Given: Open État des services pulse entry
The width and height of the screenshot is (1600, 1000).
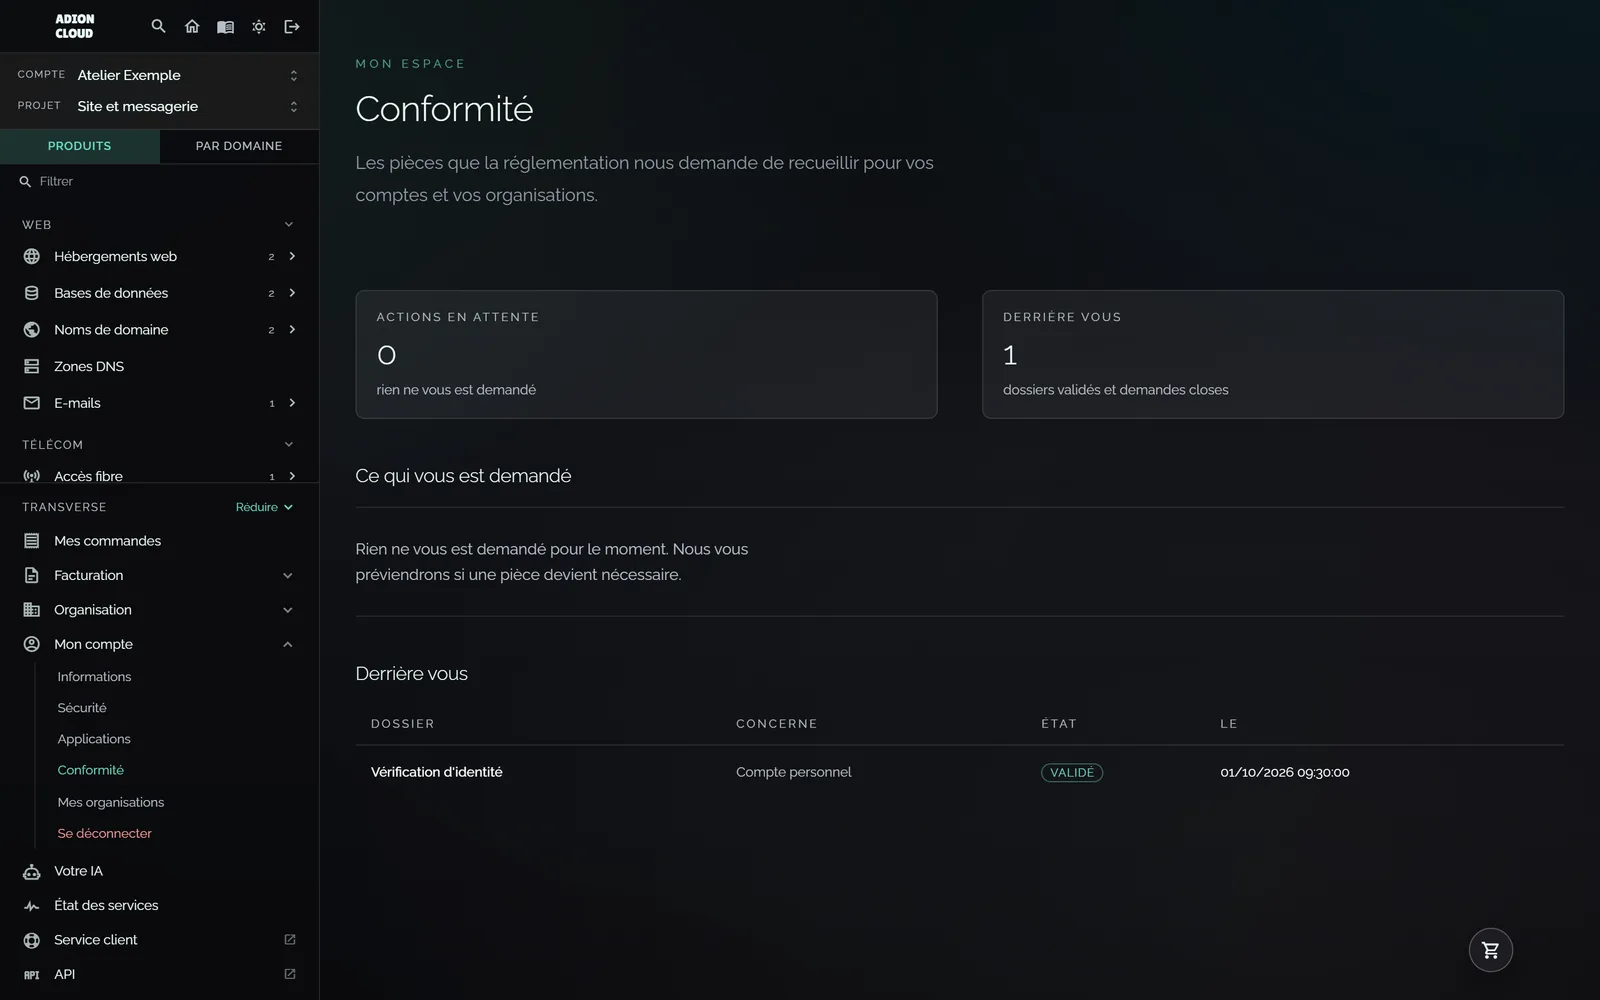Looking at the screenshot, I should (x=160, y=905).
